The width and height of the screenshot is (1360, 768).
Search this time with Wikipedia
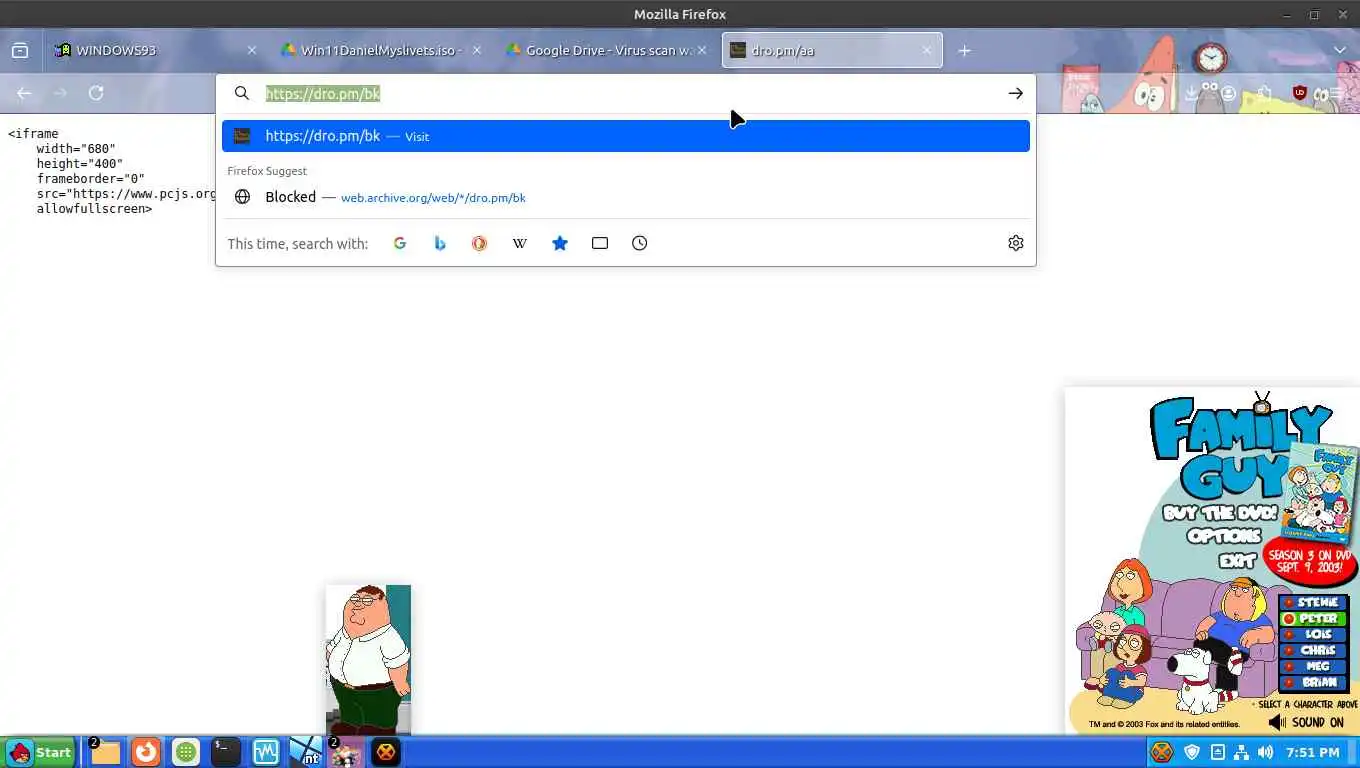pyautogui.click(x=520, y=243)
